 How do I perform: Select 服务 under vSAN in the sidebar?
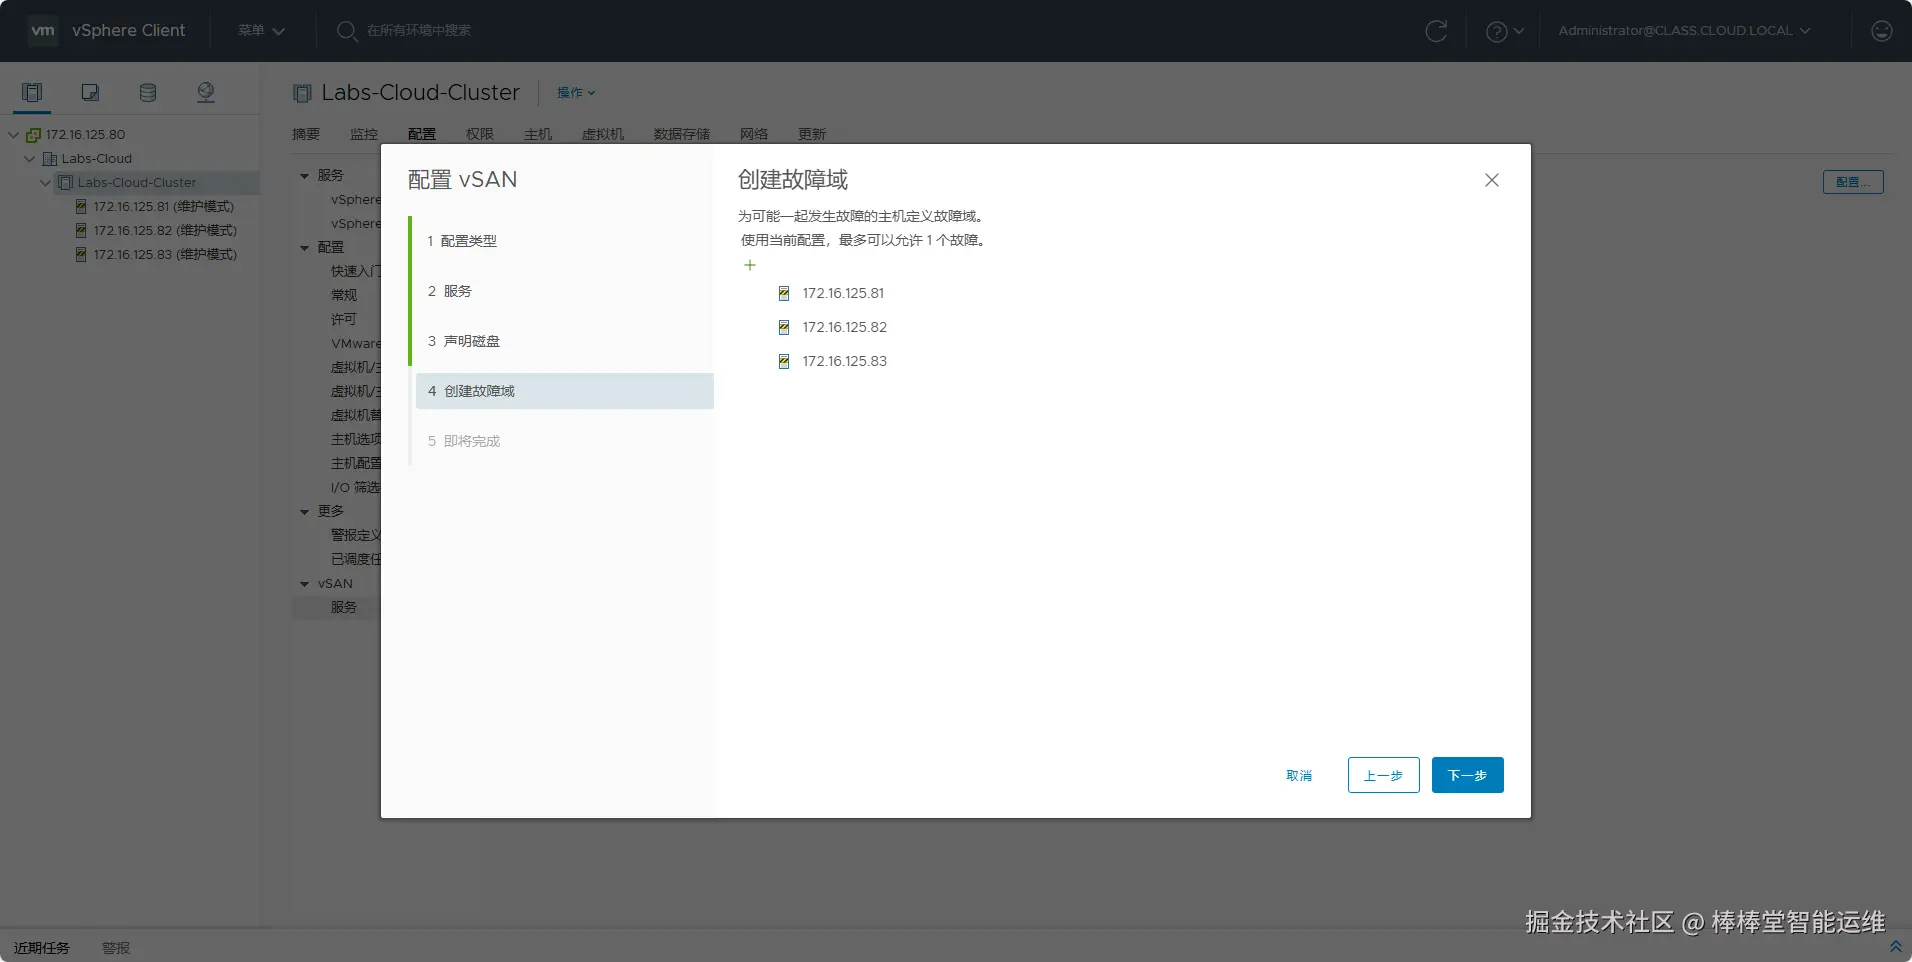[344, 607]
